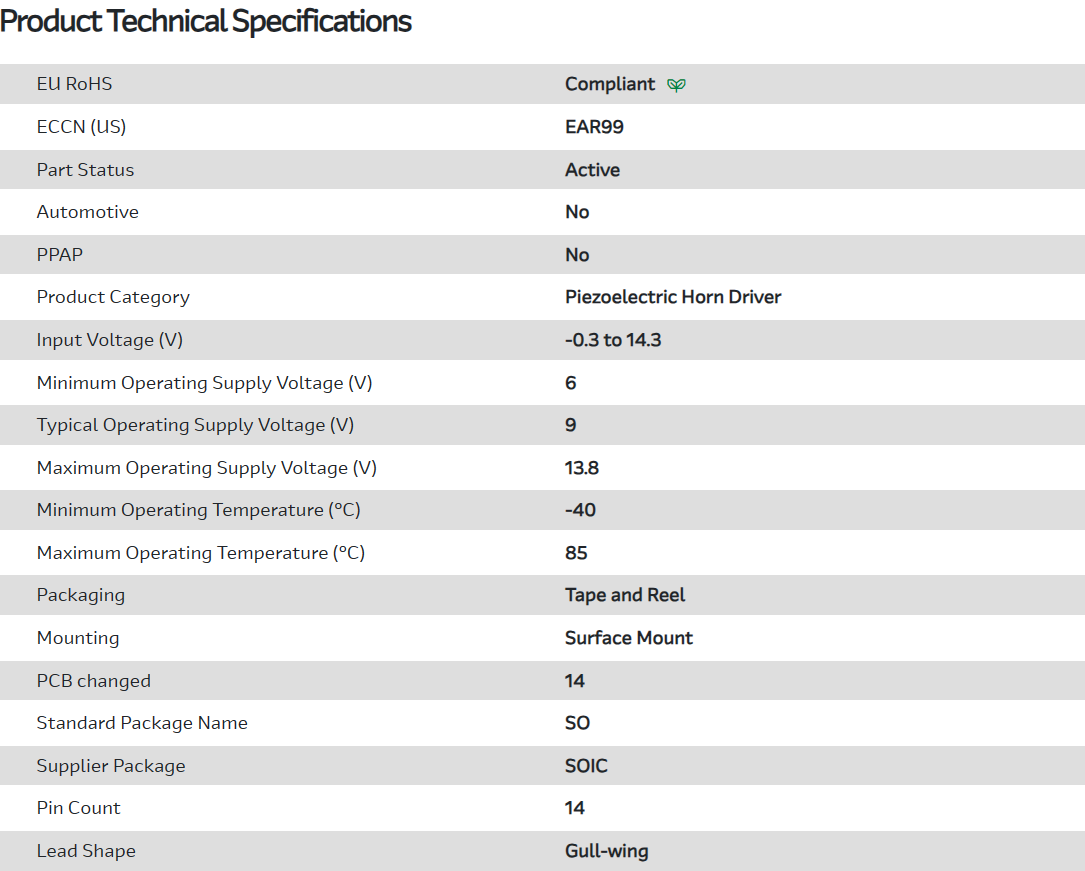Click the Product Technical Specifications heading
Viewport: 1085px width, 871px height.
coord(206,21)
